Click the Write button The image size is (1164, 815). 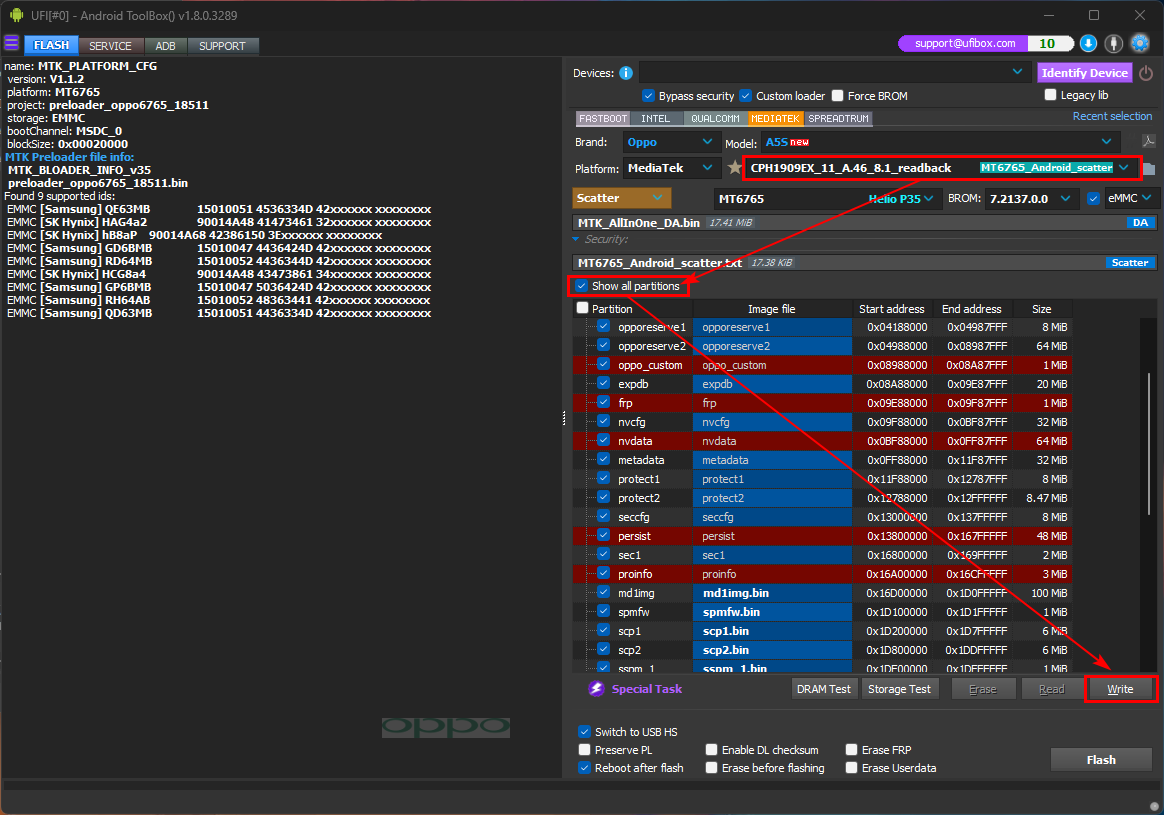[x=1120, y=689]
